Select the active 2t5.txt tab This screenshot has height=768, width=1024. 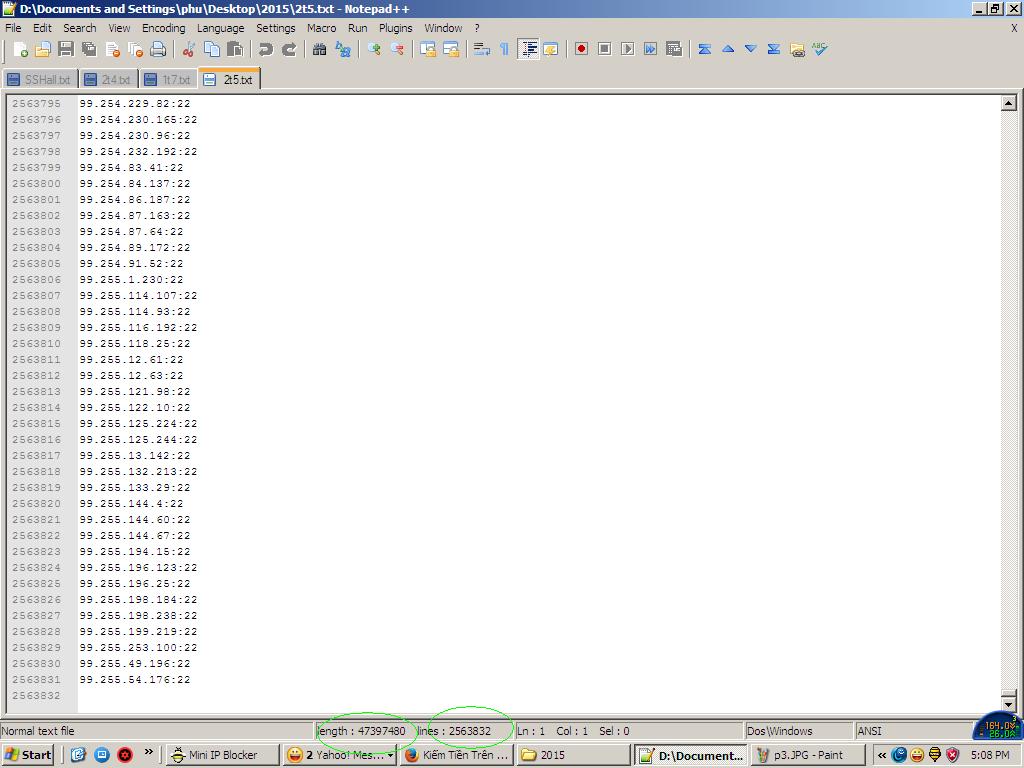(229, 79)
